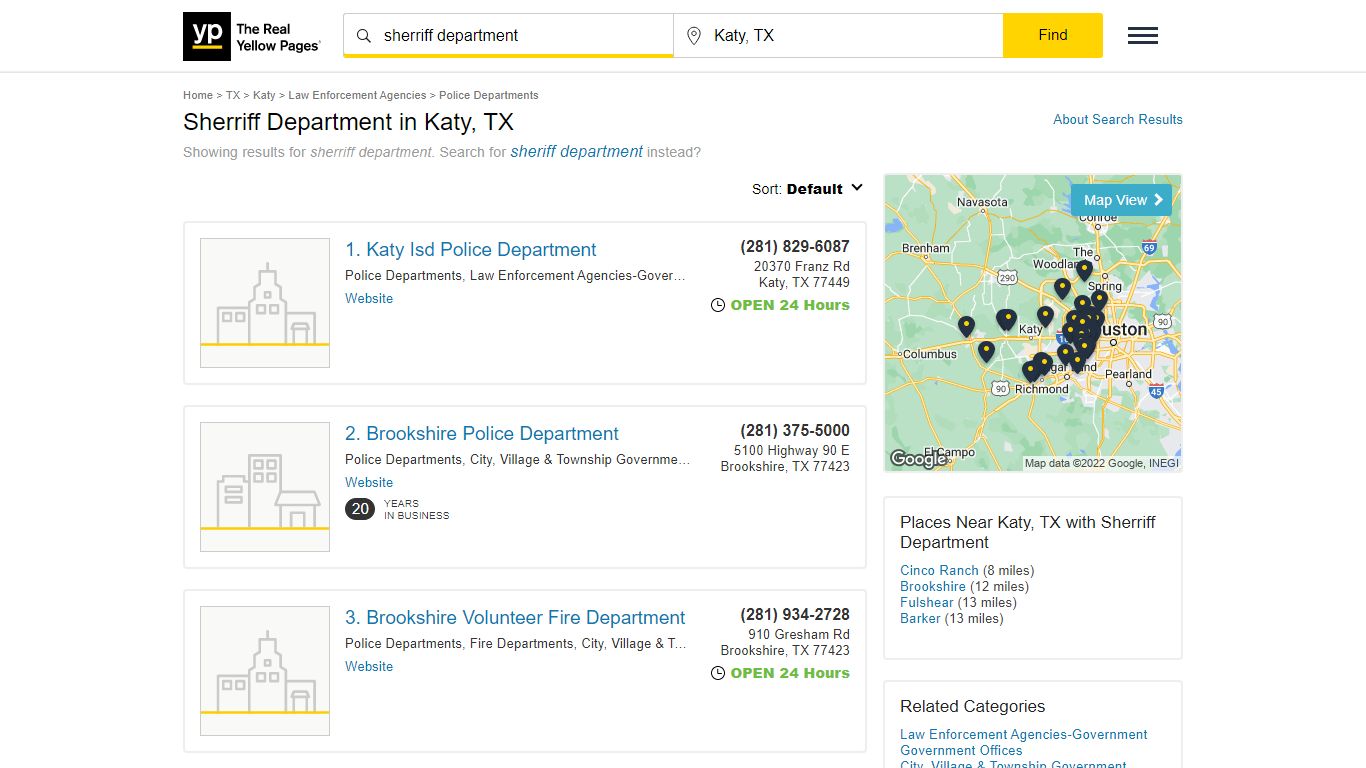This screenshot has height=768, width=1366.
Task: Click address 5100 Highway 90 E
Action: point(792,450)
